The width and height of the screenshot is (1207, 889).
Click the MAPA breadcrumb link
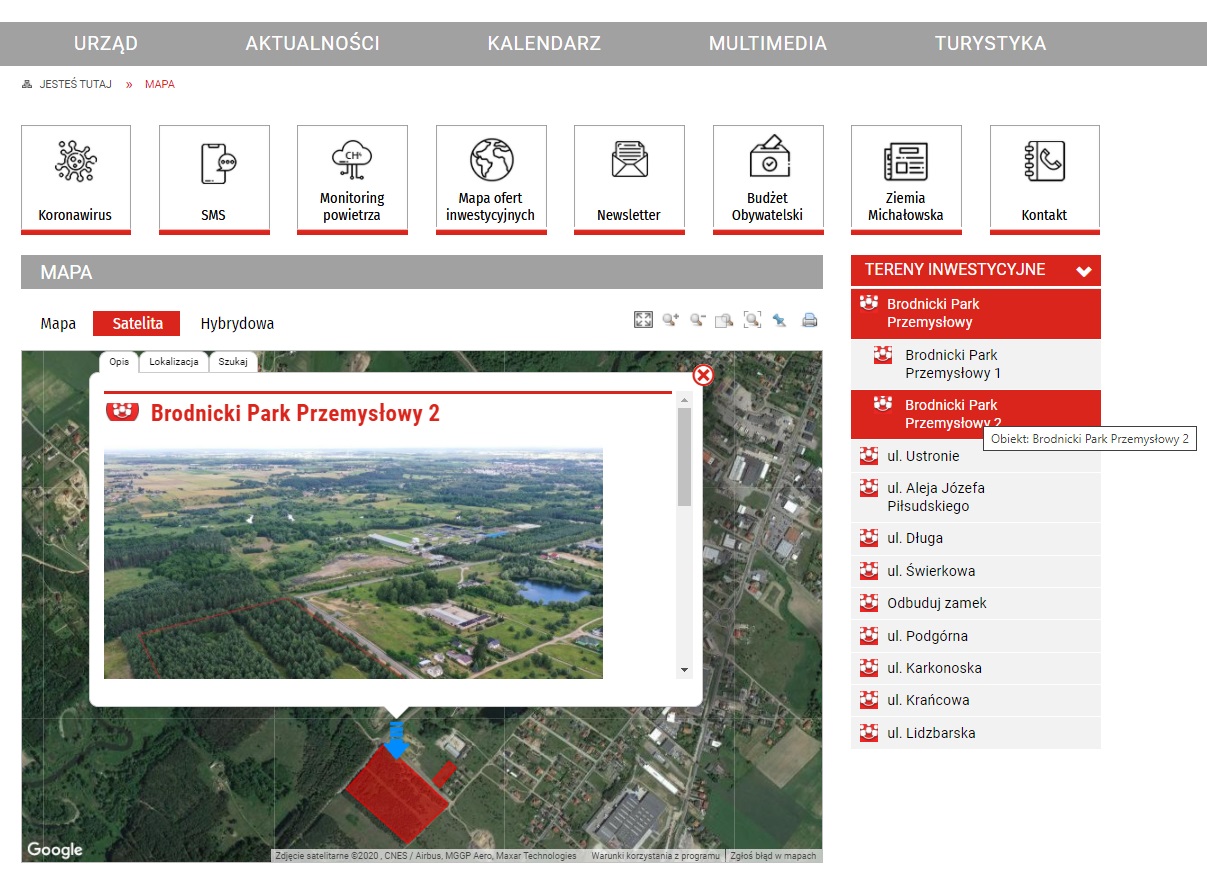160,84
